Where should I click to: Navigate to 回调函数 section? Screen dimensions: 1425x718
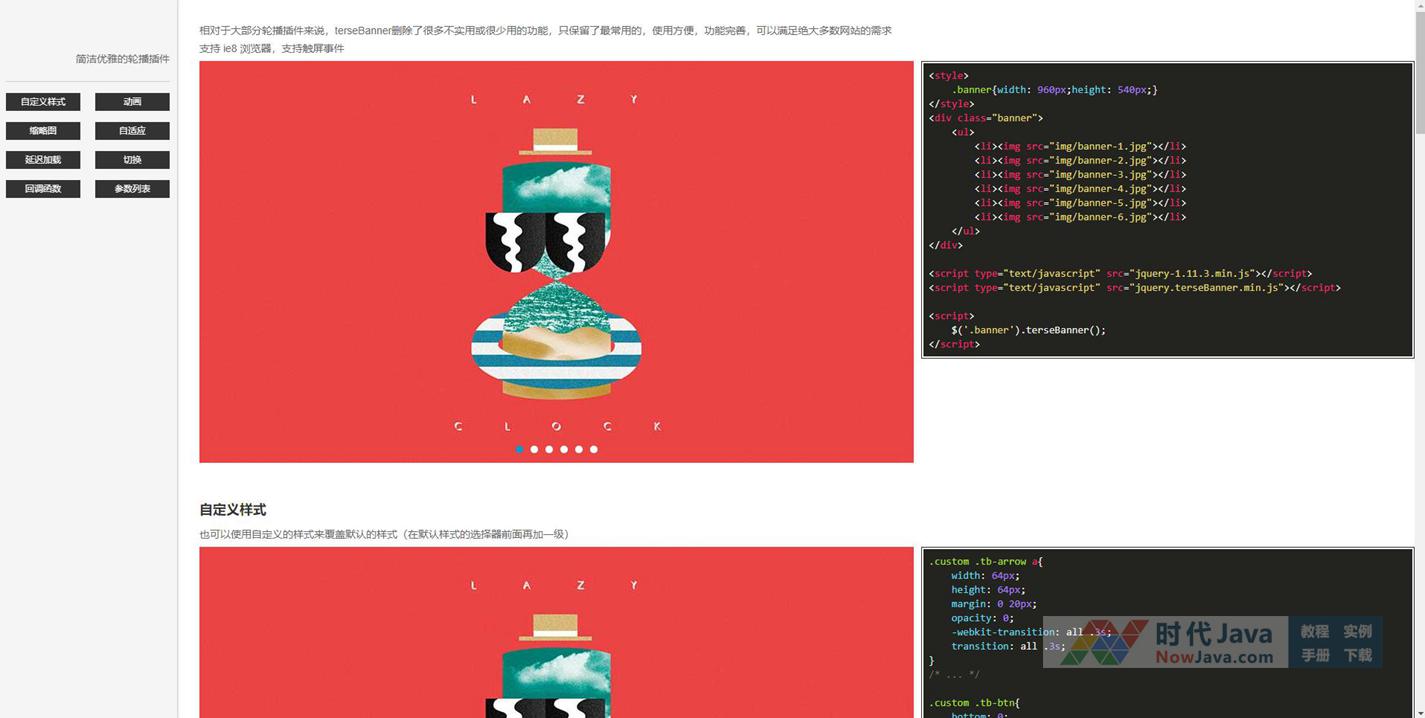(43, 189)
